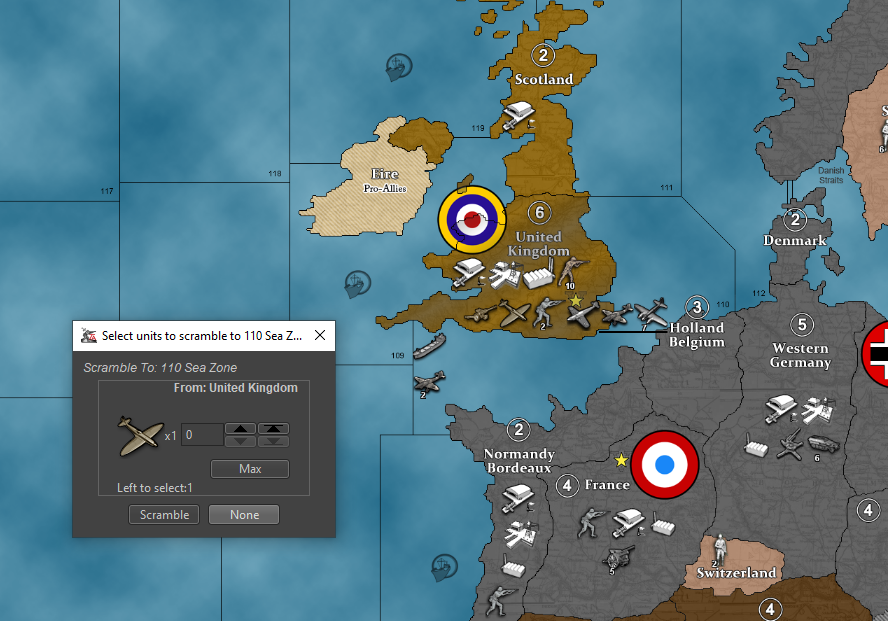Increase fighter count with up arrow

(239, 429)
